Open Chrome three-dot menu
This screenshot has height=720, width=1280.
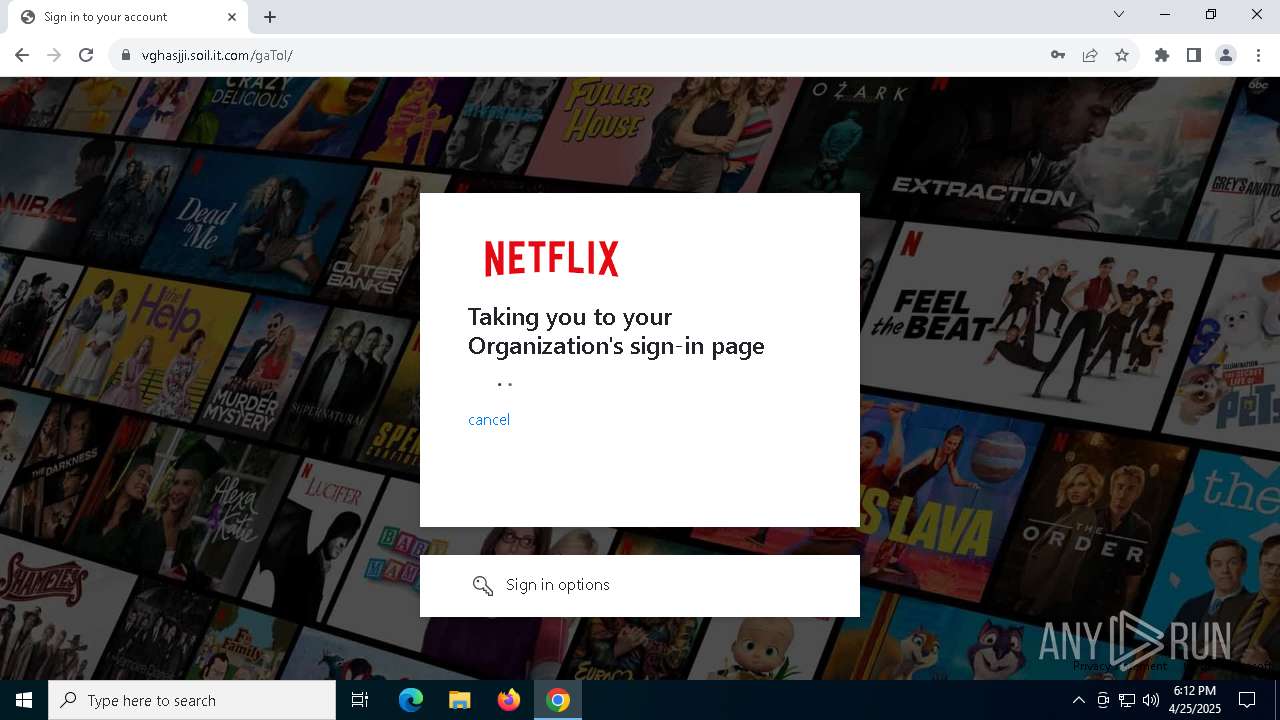(x=1258, y=55)
